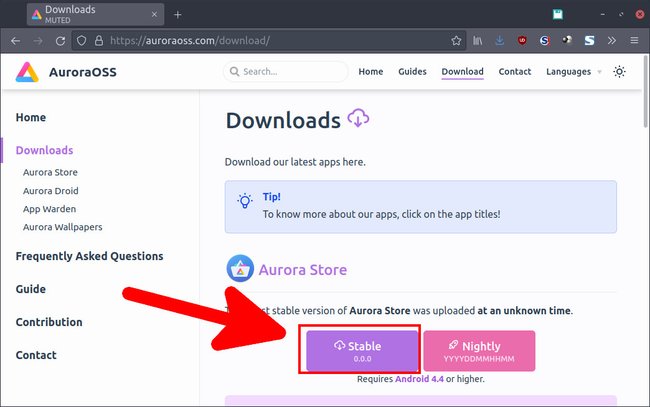This screenshot has height=407, width=650.
Task: Jump to App Warden in sidebar
Action: 49,209
